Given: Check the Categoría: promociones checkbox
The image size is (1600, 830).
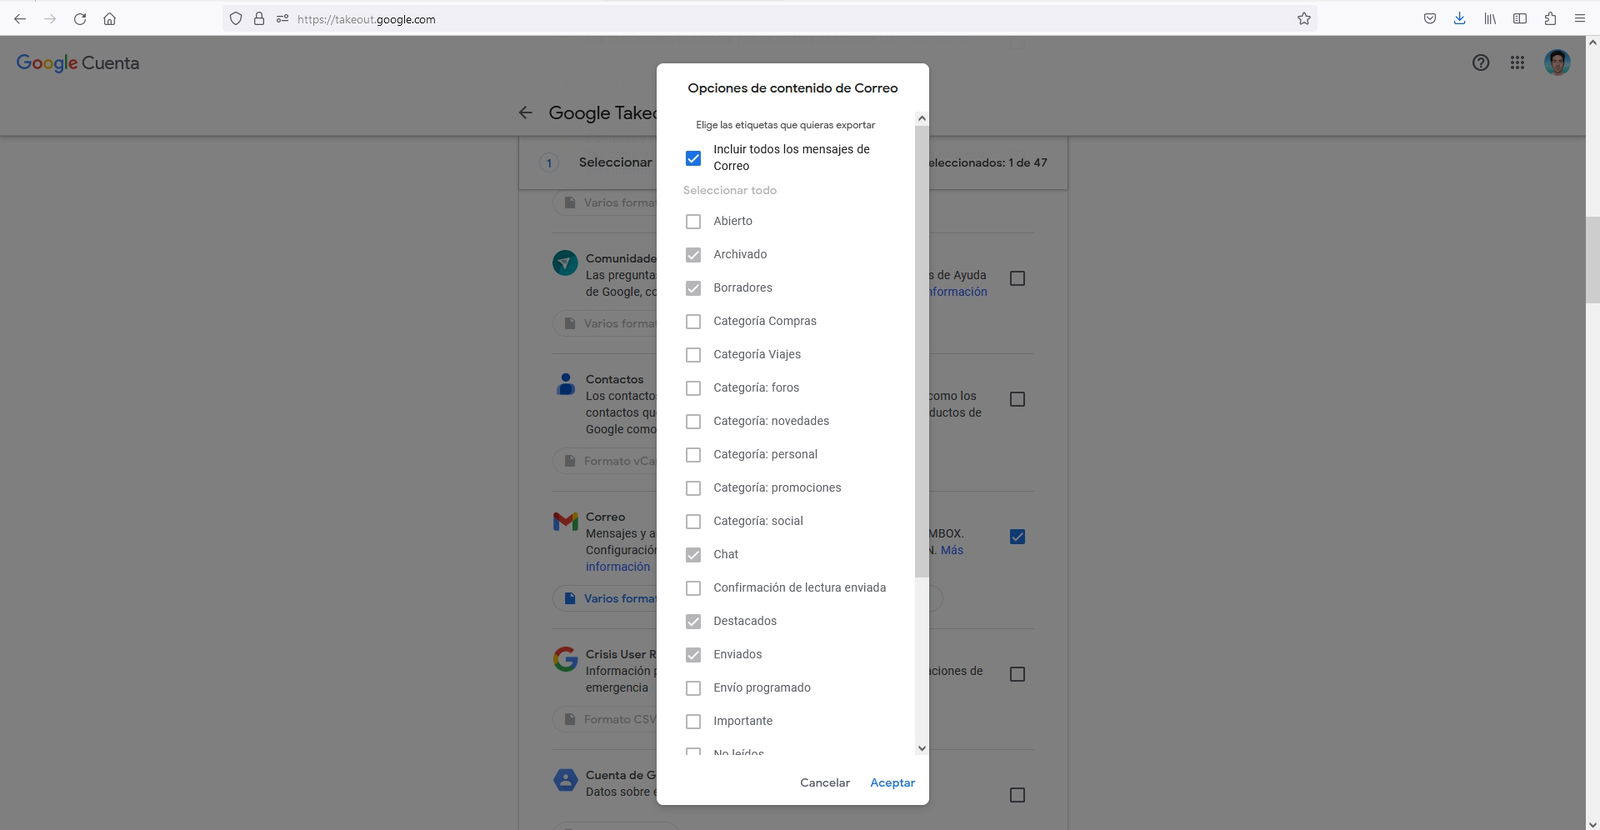Looking at the screenshot, I should (x=693, y=488).
